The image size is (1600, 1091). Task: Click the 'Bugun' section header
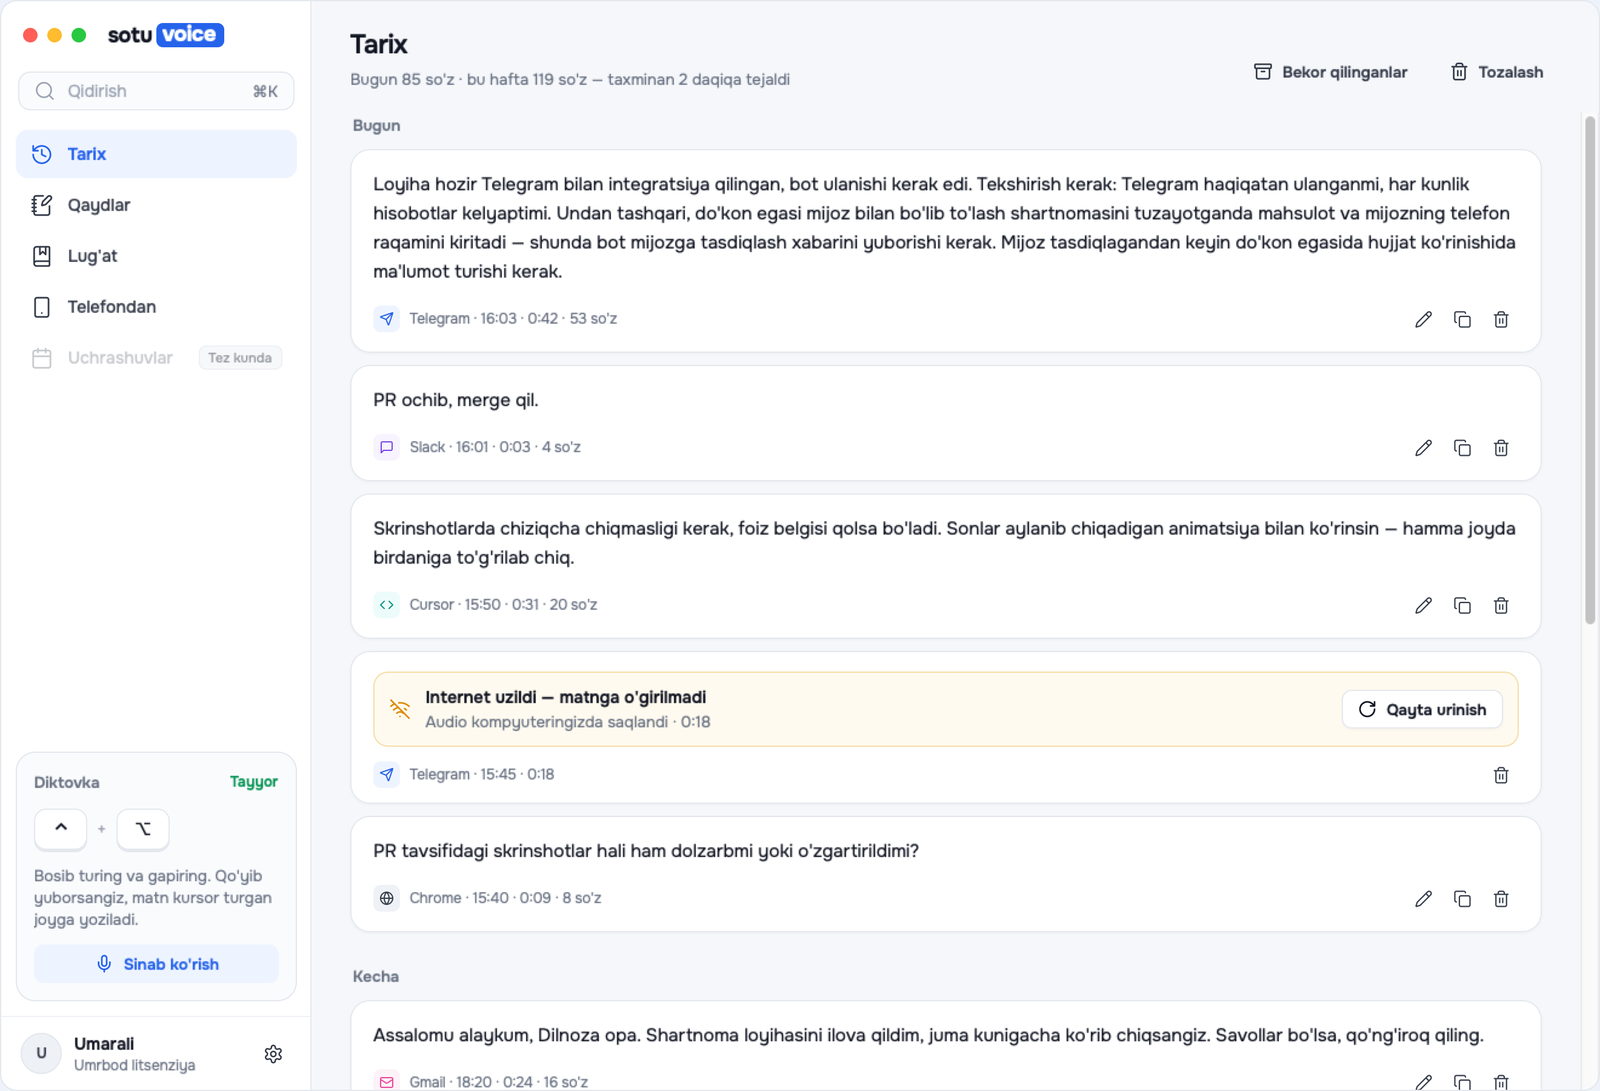(377, 125)
